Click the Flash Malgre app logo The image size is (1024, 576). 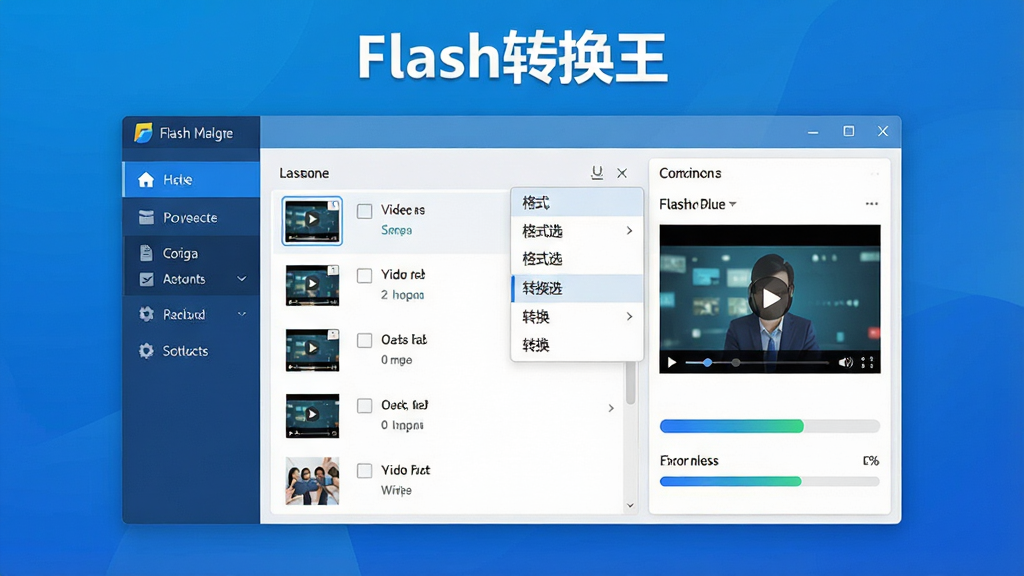pyautogui.click(x=143, y=133)
